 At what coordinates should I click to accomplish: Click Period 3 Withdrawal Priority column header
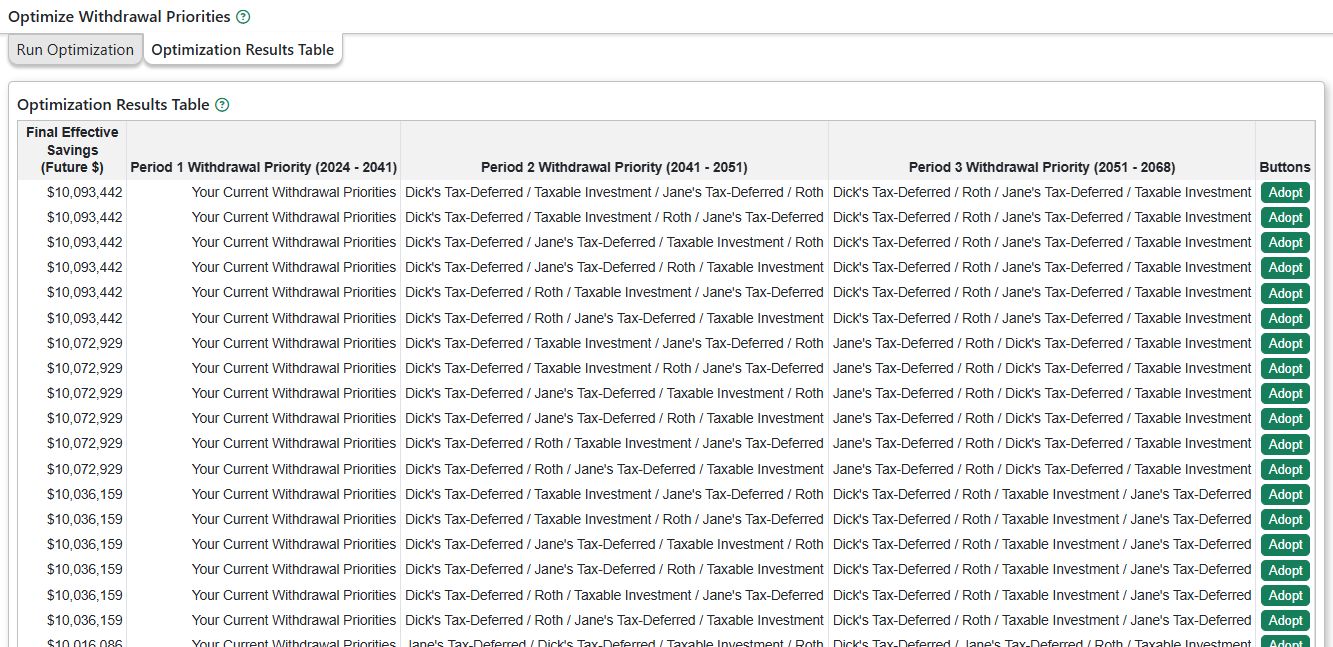[x=1041, y=167]
